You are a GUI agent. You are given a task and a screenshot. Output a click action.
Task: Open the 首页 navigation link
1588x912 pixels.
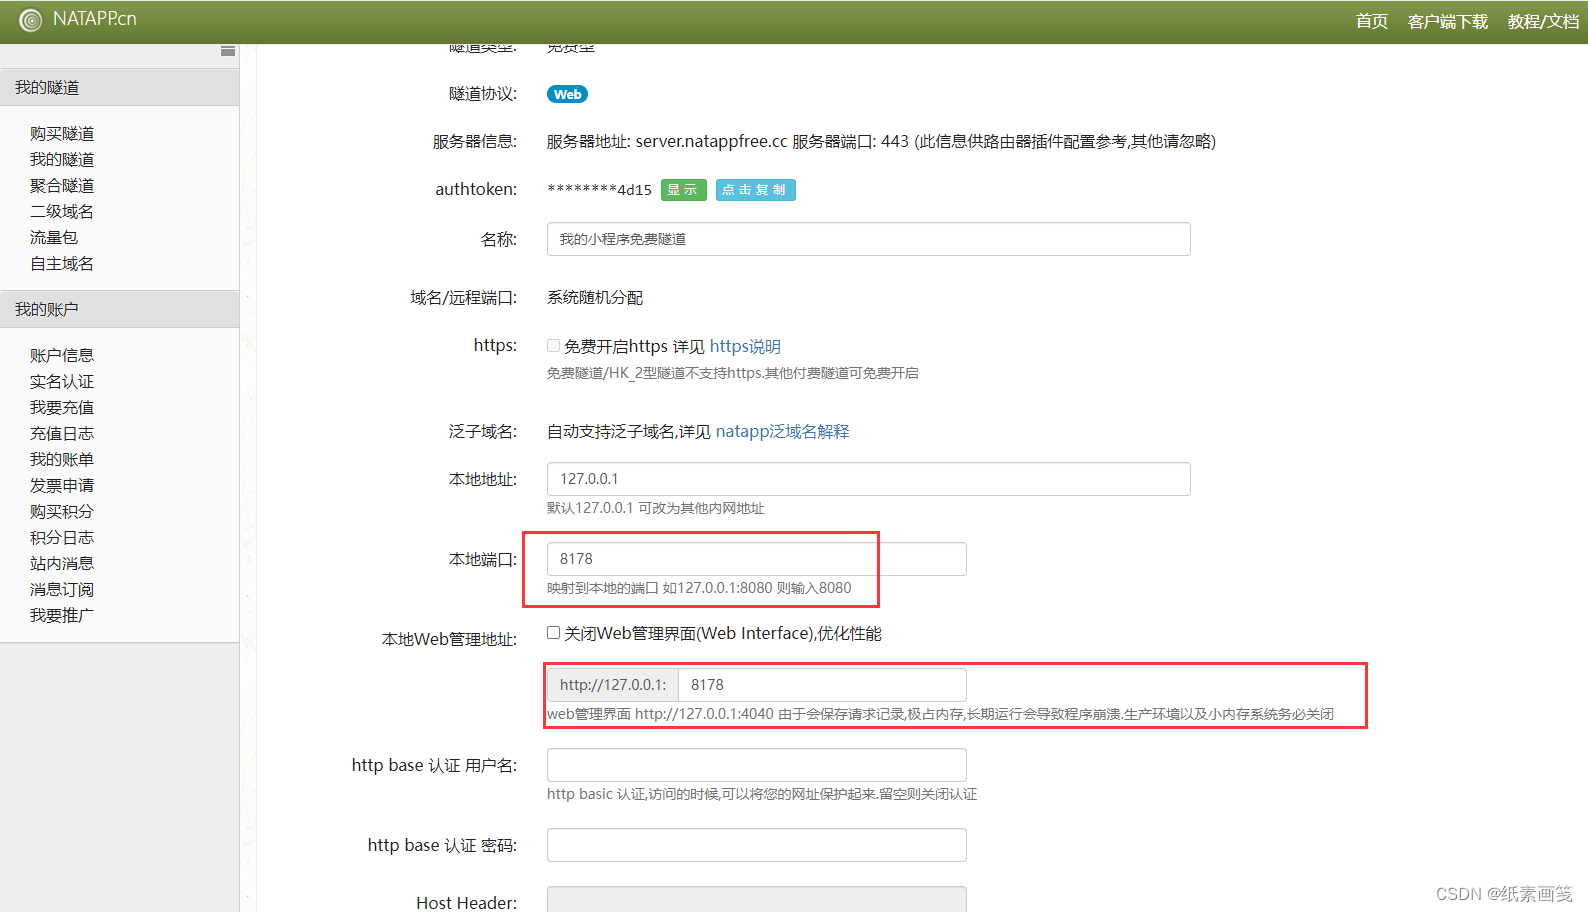(x=1372, y=21)
